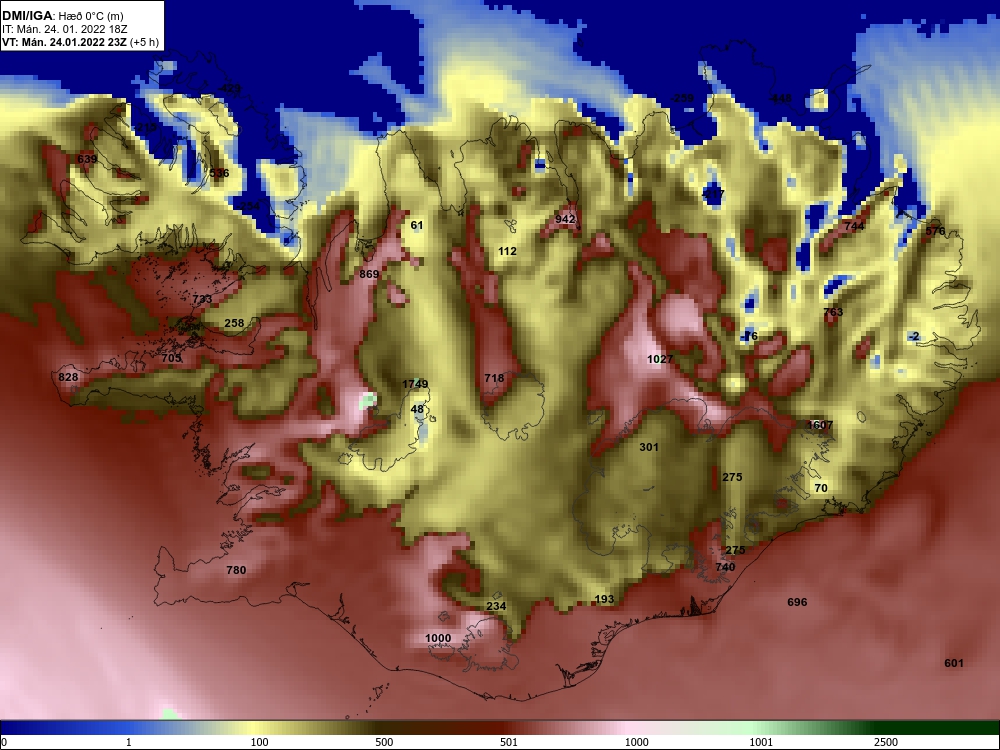Click the map value 301

(649, 447)
